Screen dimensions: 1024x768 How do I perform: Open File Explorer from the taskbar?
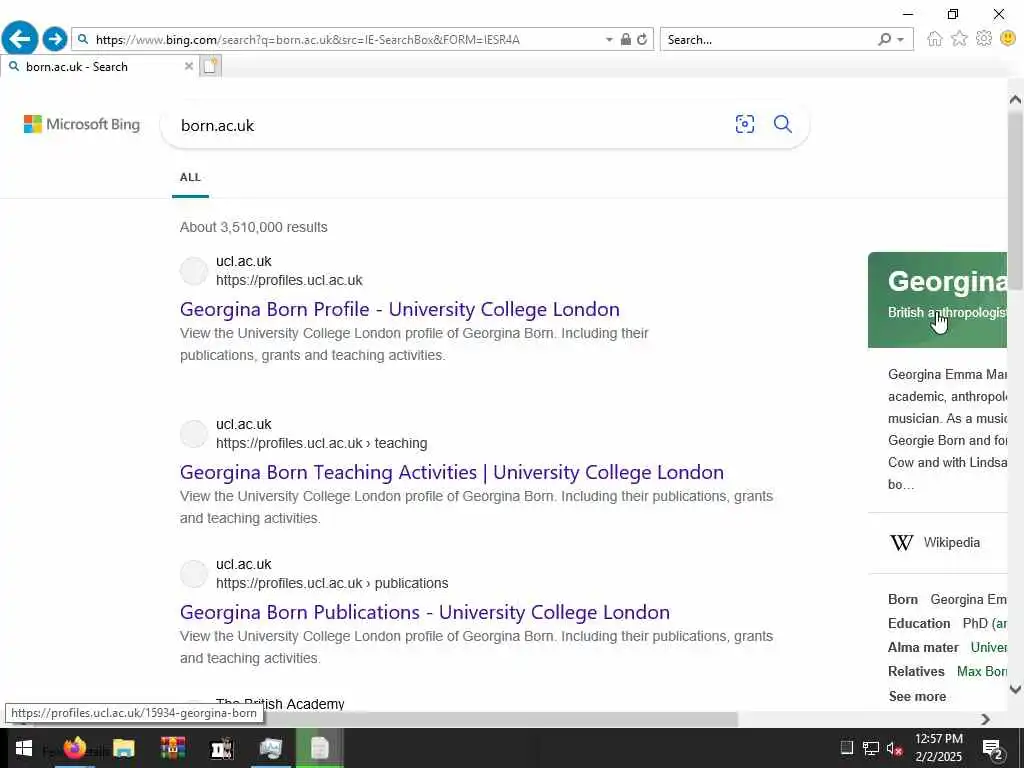(x=123, y=748)
